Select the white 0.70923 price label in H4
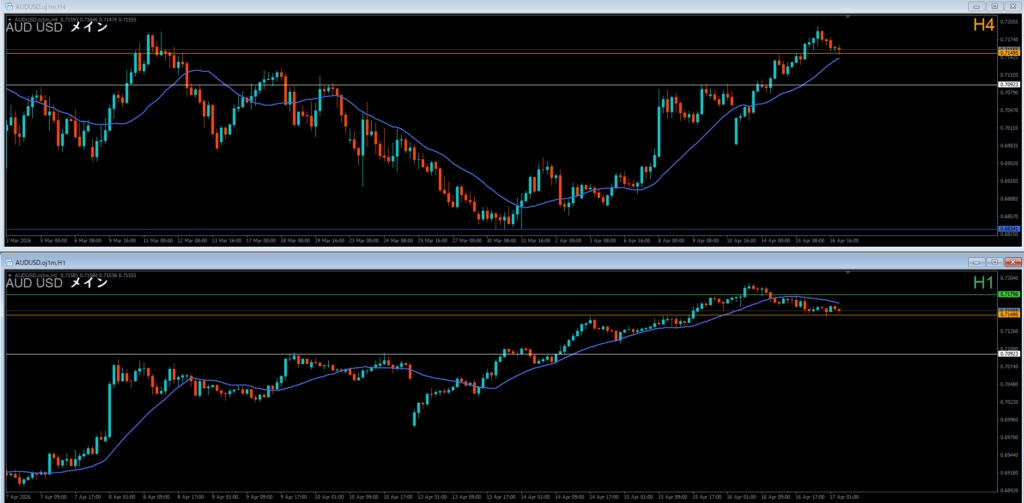This screenshot has width=1024, height=503. pyautogui.click(x=1008, y=85)
